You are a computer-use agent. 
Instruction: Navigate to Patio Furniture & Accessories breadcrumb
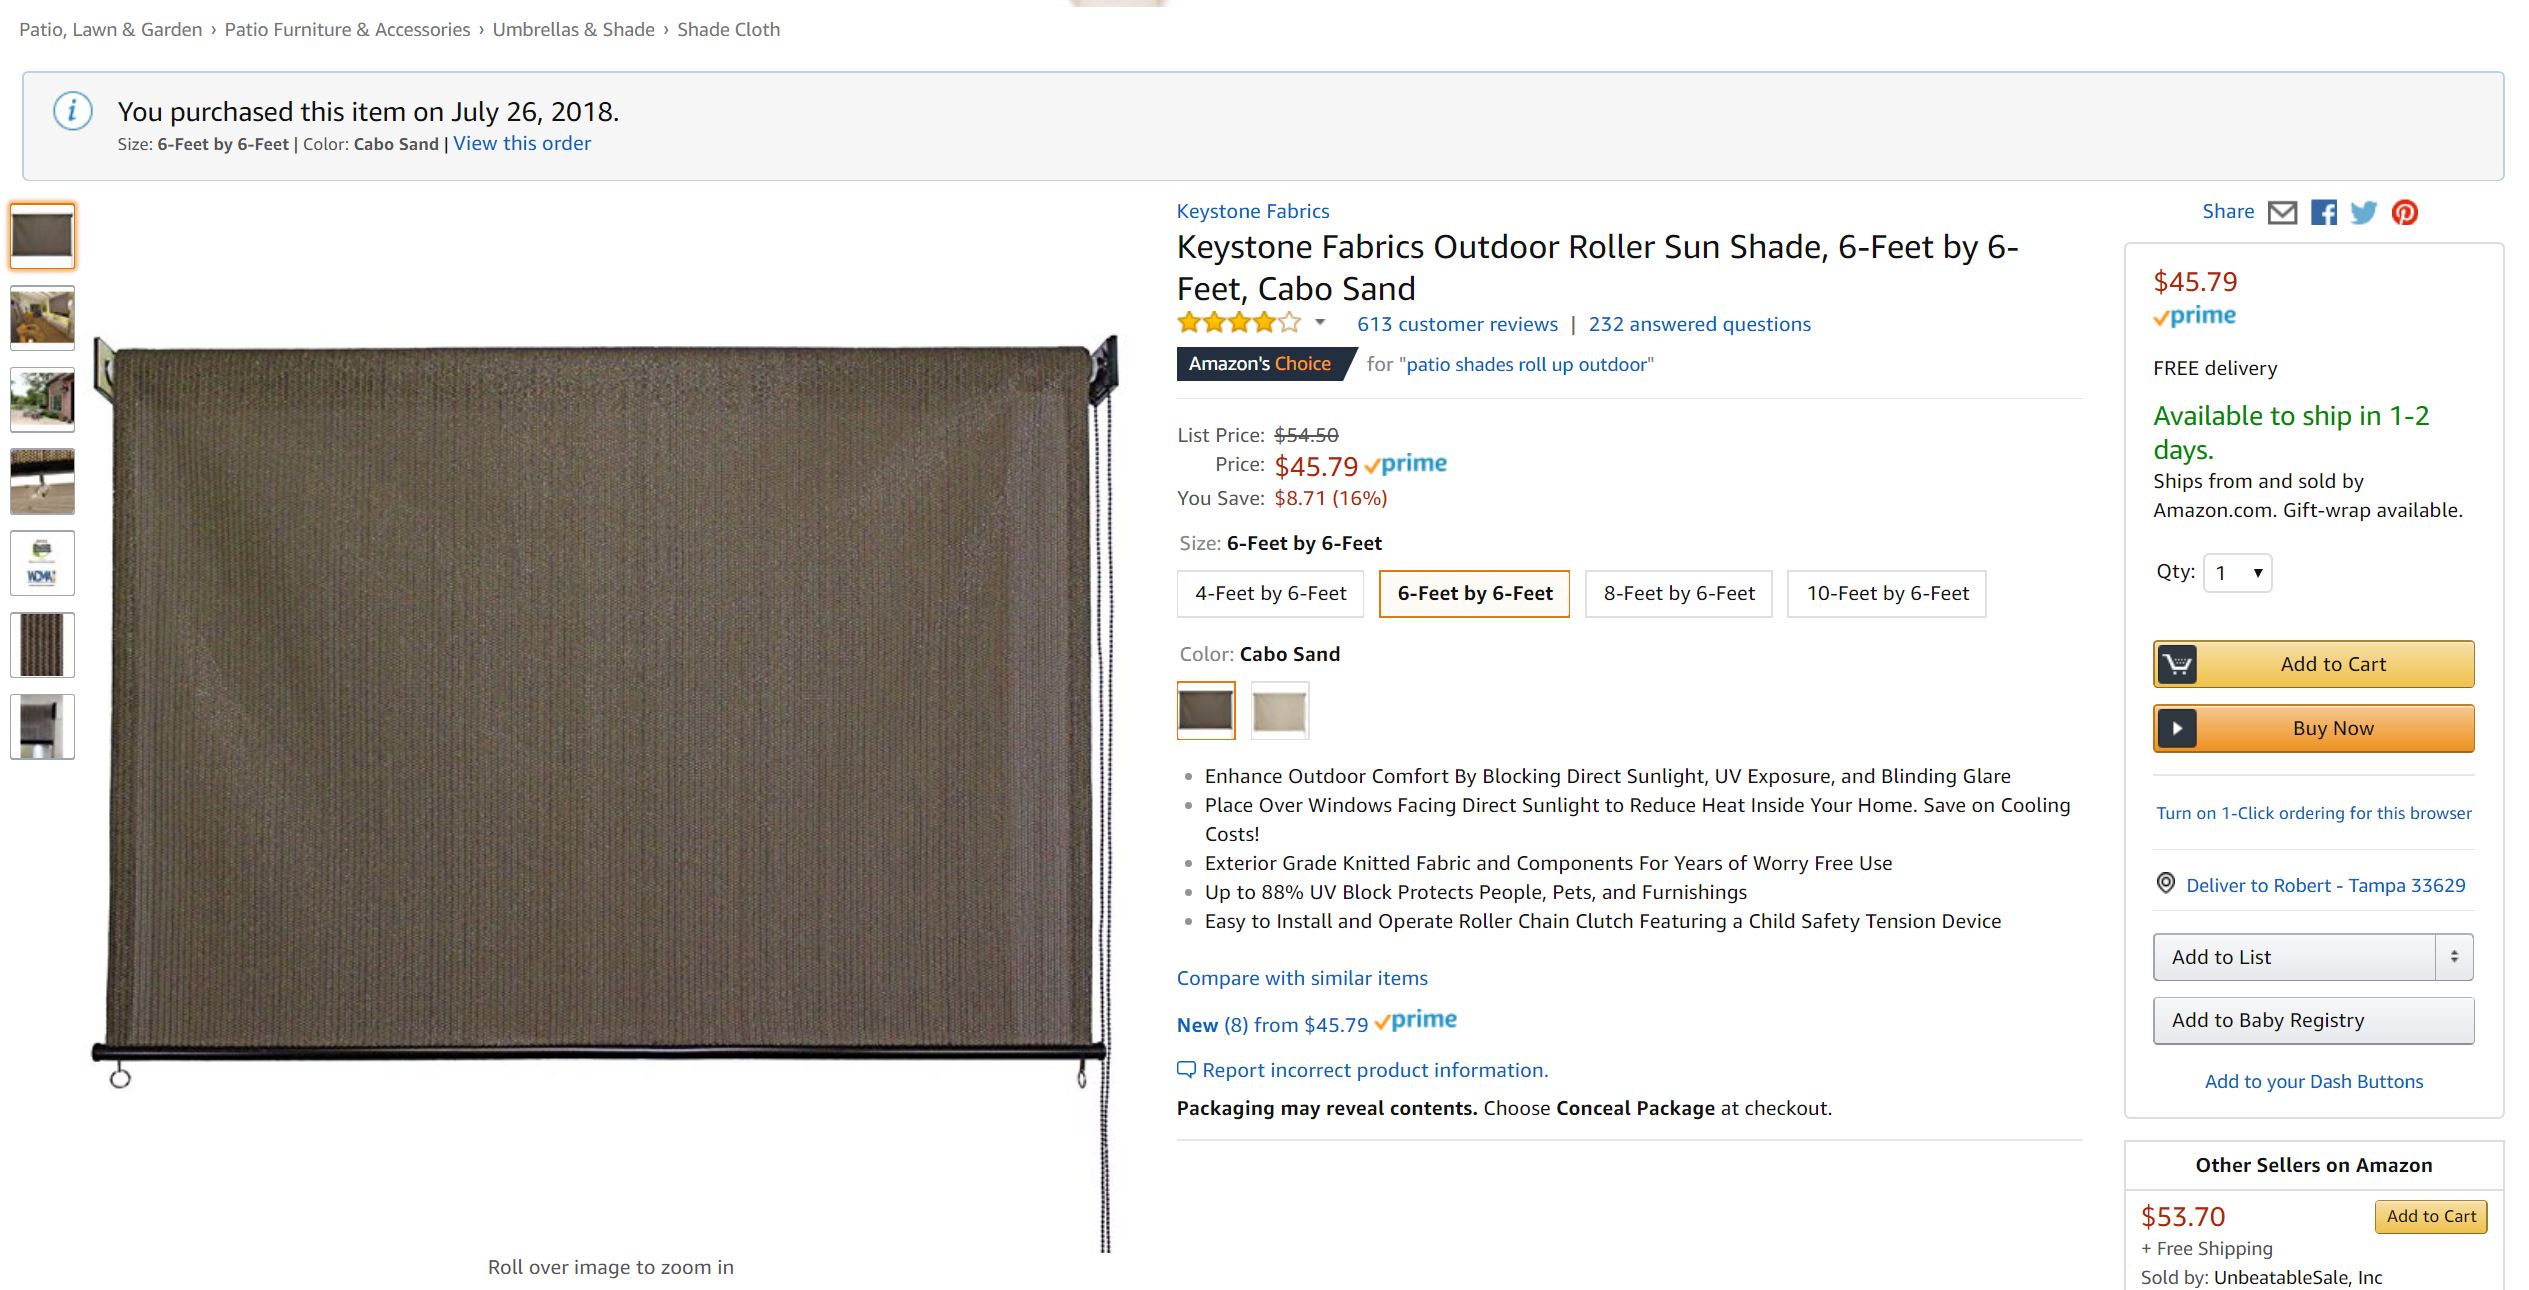tap(347, 30)
